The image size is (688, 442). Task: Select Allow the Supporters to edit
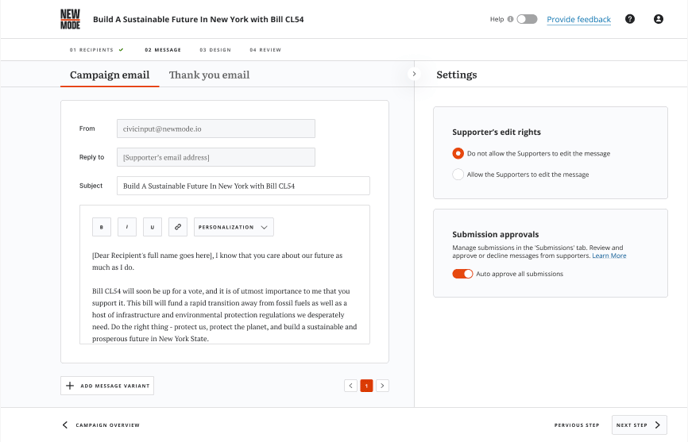click(x=458, y=174)
